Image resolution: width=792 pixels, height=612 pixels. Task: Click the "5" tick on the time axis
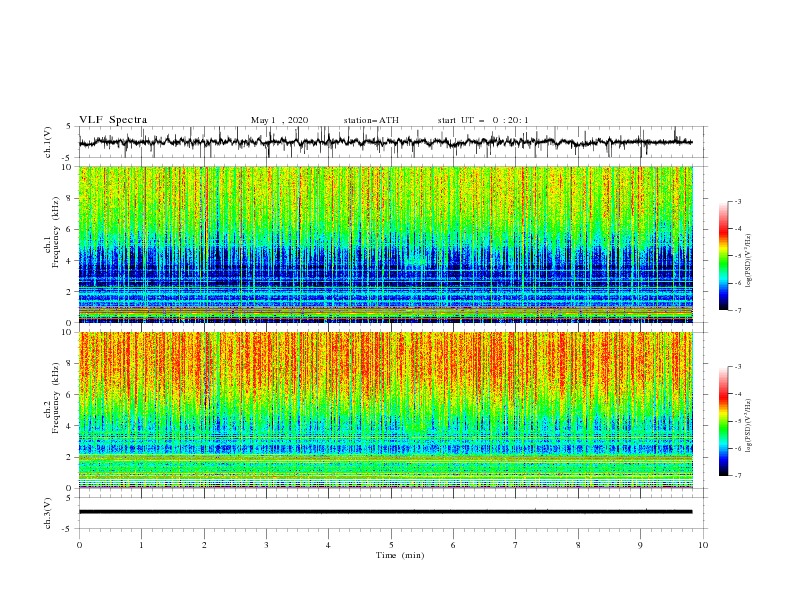[391, 545]
